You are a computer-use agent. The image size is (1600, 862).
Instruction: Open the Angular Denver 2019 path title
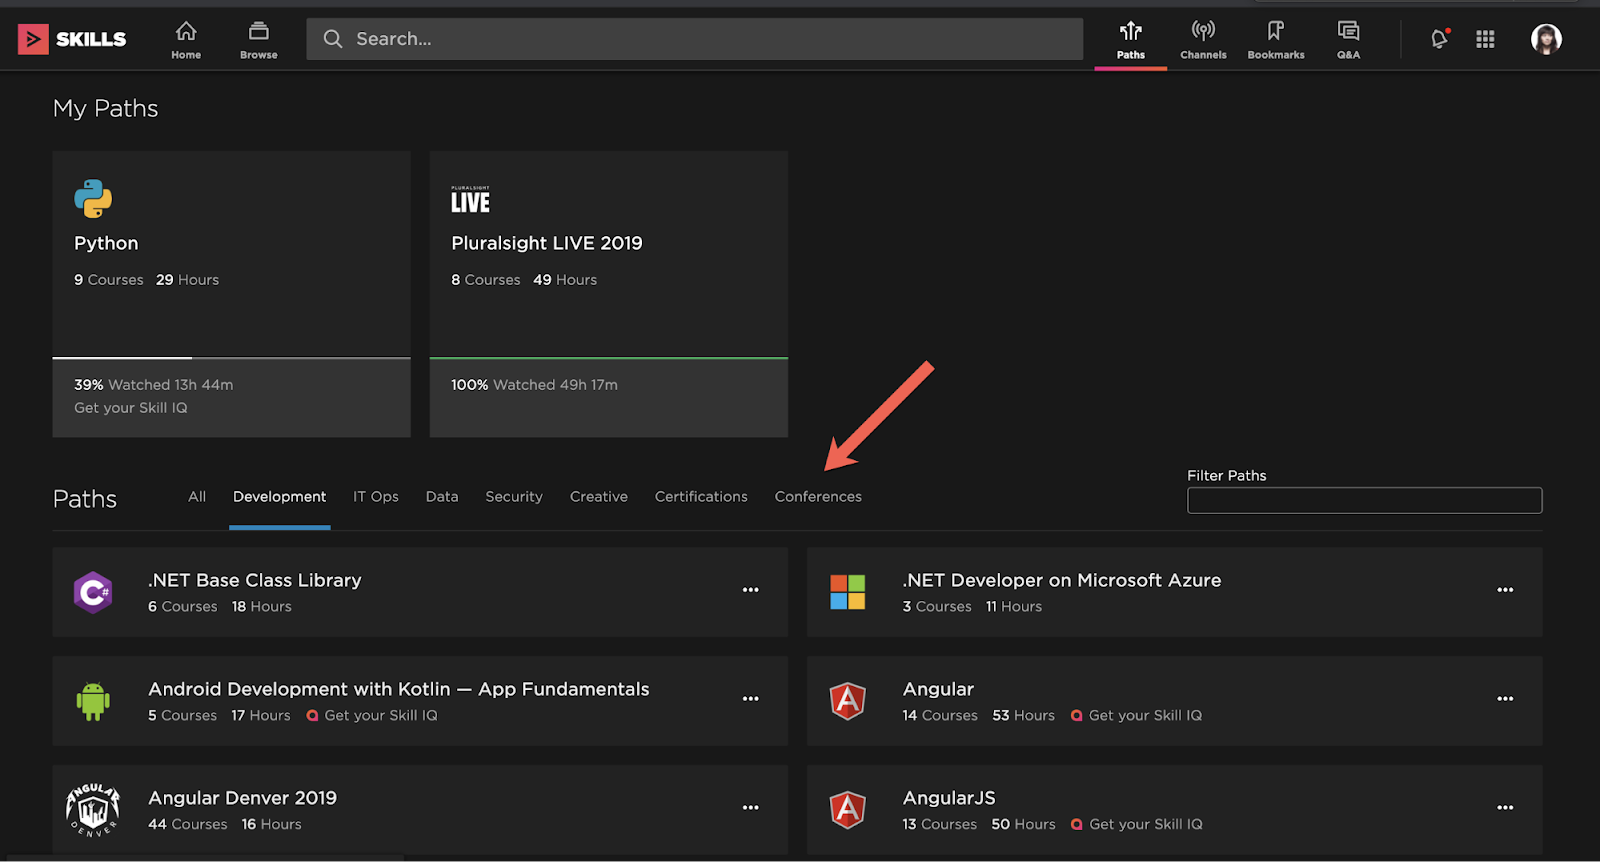coord(243,798)
